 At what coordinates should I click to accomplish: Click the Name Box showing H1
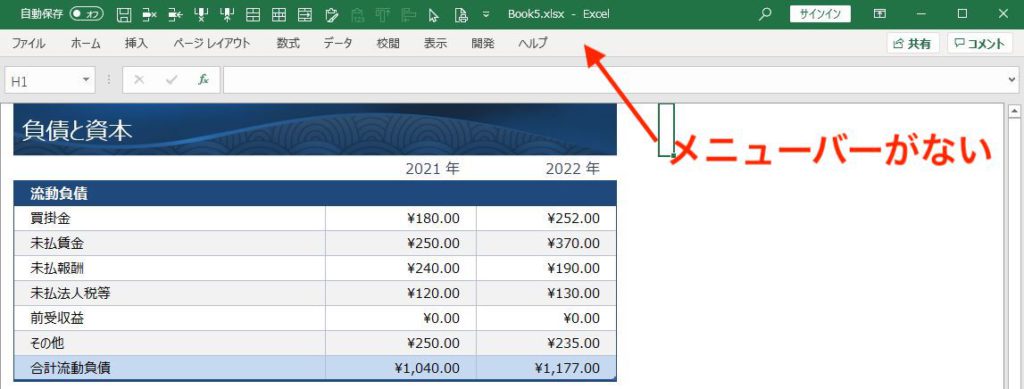41,80
